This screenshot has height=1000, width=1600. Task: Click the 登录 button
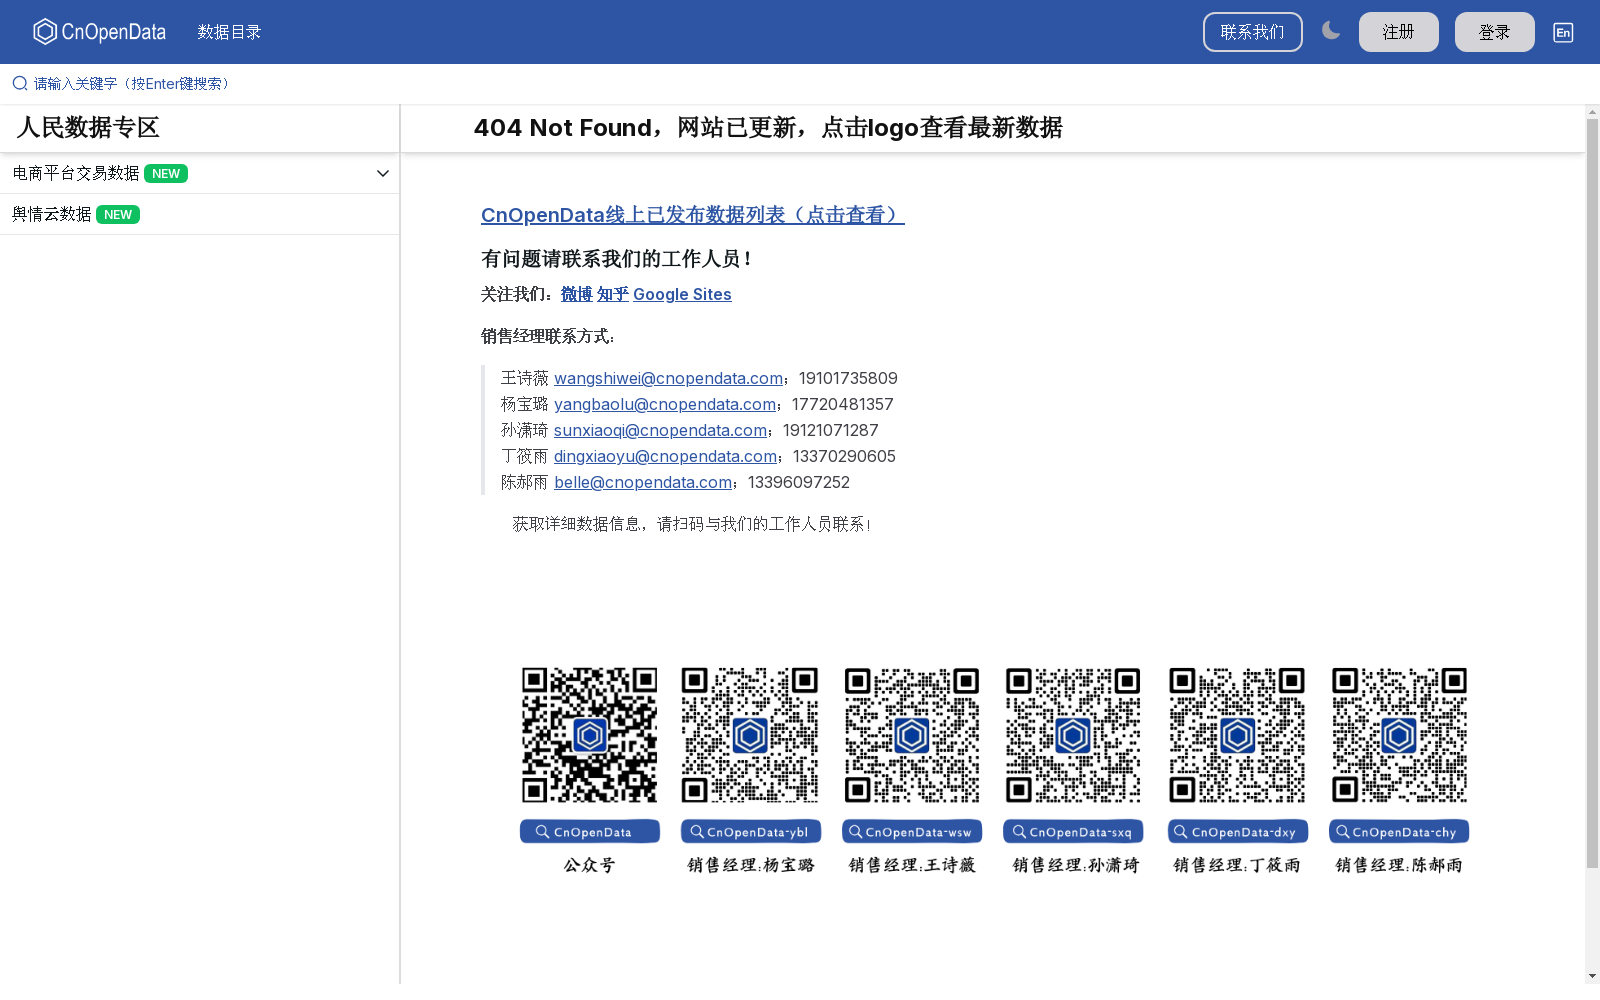click(x=1494, y=32)
